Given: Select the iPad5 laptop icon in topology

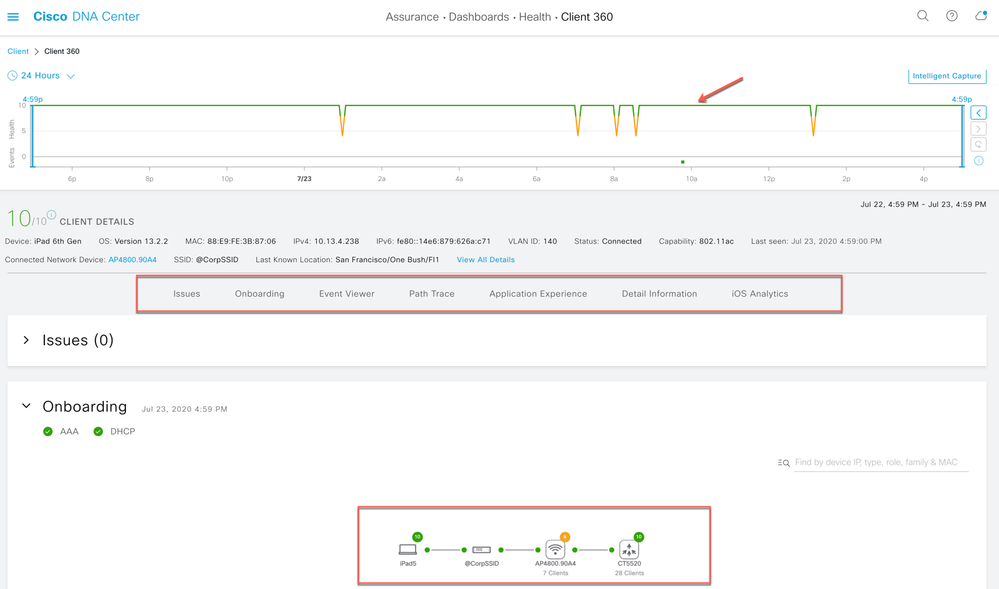Looking at the screenshot, I should [408, 549].
